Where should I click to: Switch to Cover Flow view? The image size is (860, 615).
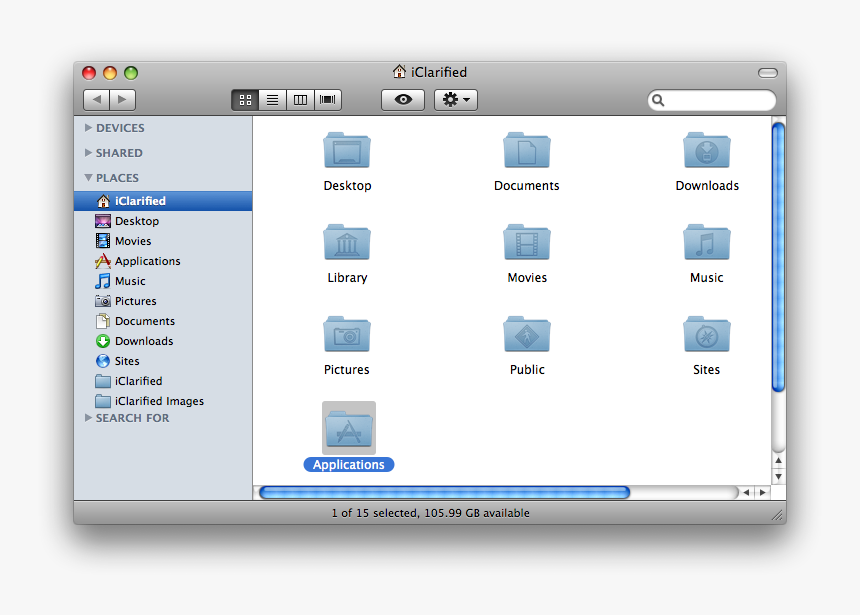coord(328,100)
